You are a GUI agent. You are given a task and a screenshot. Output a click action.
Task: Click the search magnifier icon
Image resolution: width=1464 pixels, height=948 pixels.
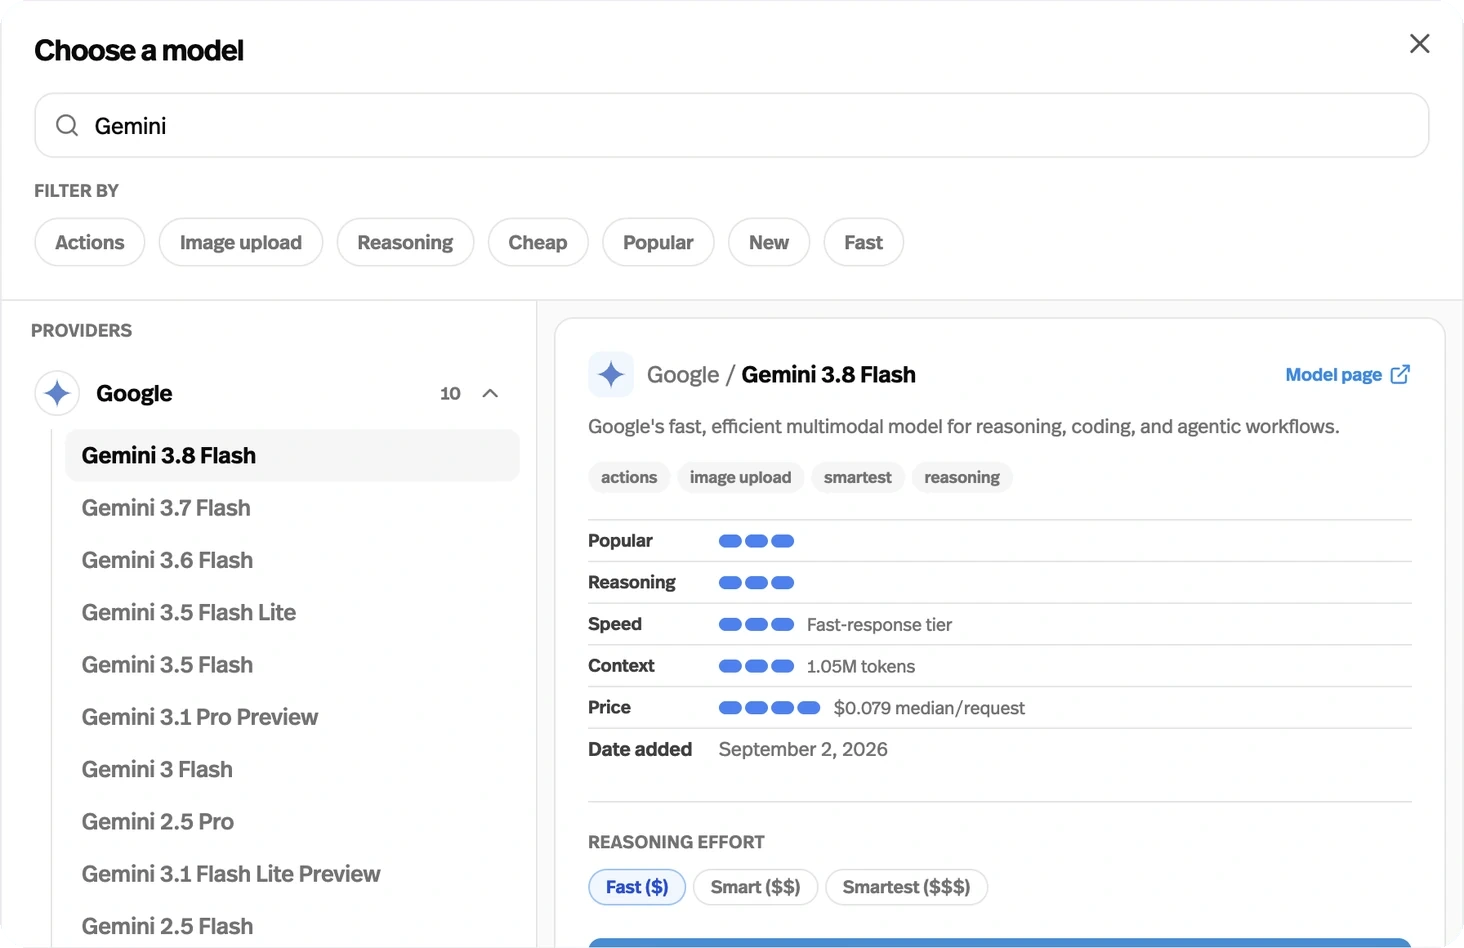coord(67,125)
